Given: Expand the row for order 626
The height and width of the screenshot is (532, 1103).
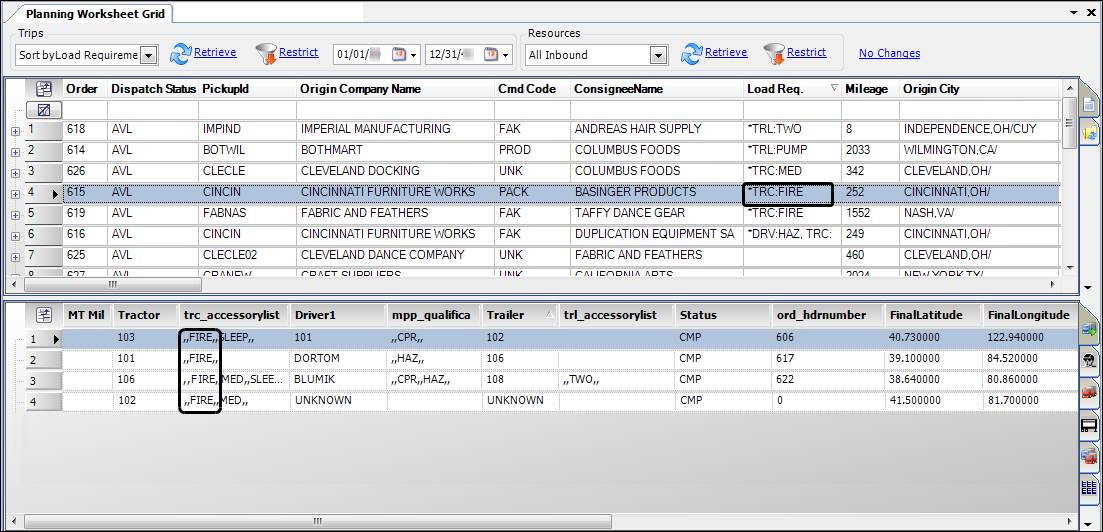Looking at the screenshot, I should pyautogui.click(x=14, y=172).
